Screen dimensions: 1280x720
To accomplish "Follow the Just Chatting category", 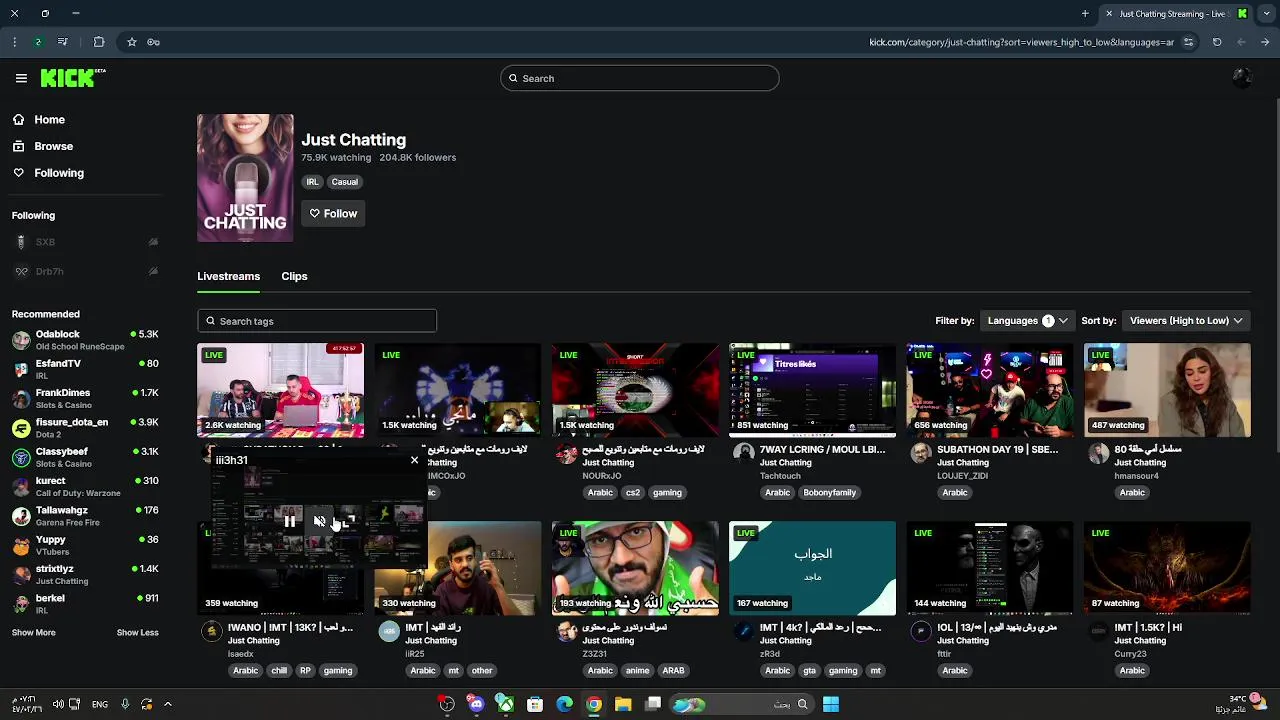I will 333,213.
